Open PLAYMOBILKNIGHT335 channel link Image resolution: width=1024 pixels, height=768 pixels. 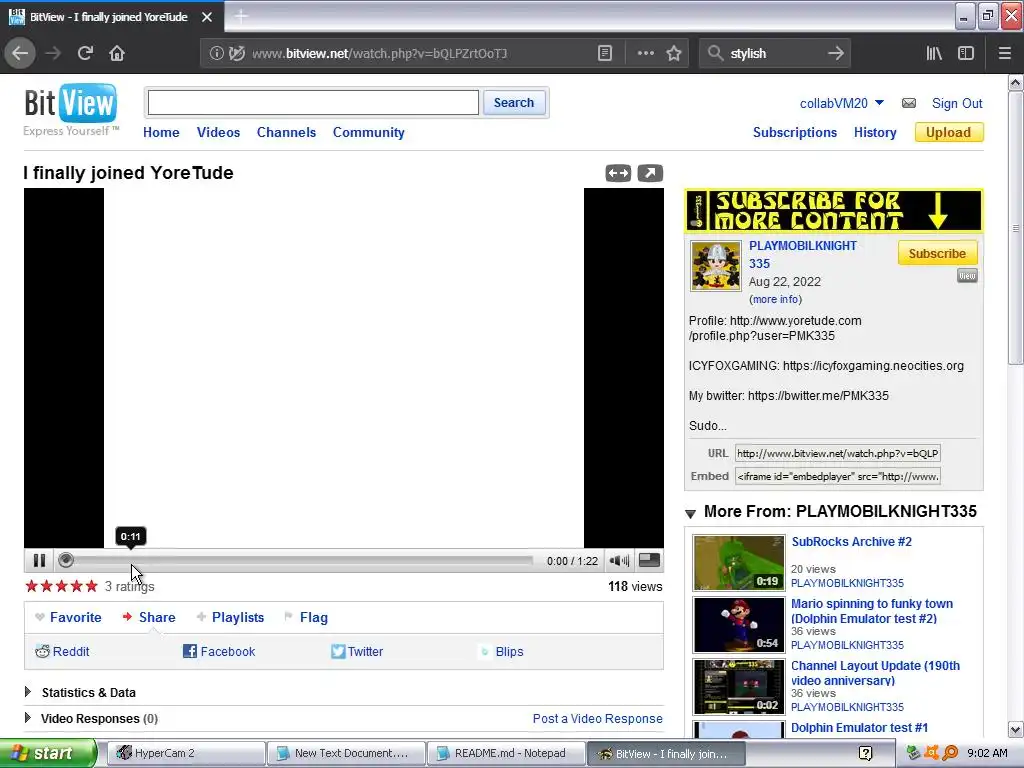pyautogui.click(x=803, y=255)
